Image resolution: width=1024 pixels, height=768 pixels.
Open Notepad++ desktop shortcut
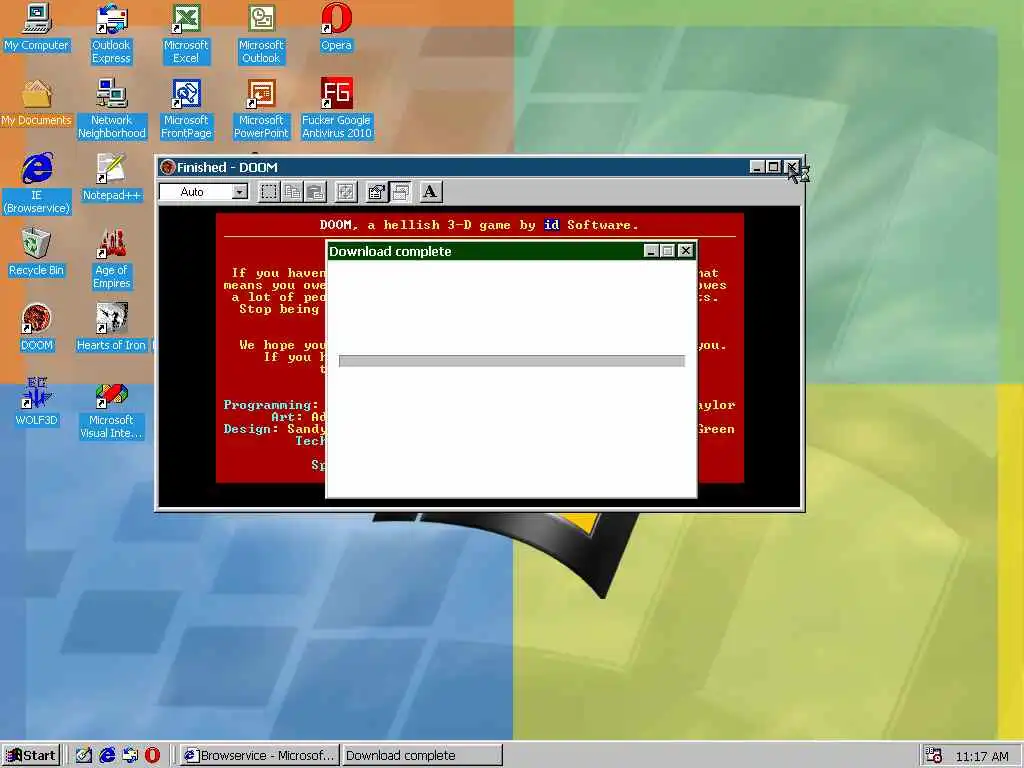coord(112,178)
